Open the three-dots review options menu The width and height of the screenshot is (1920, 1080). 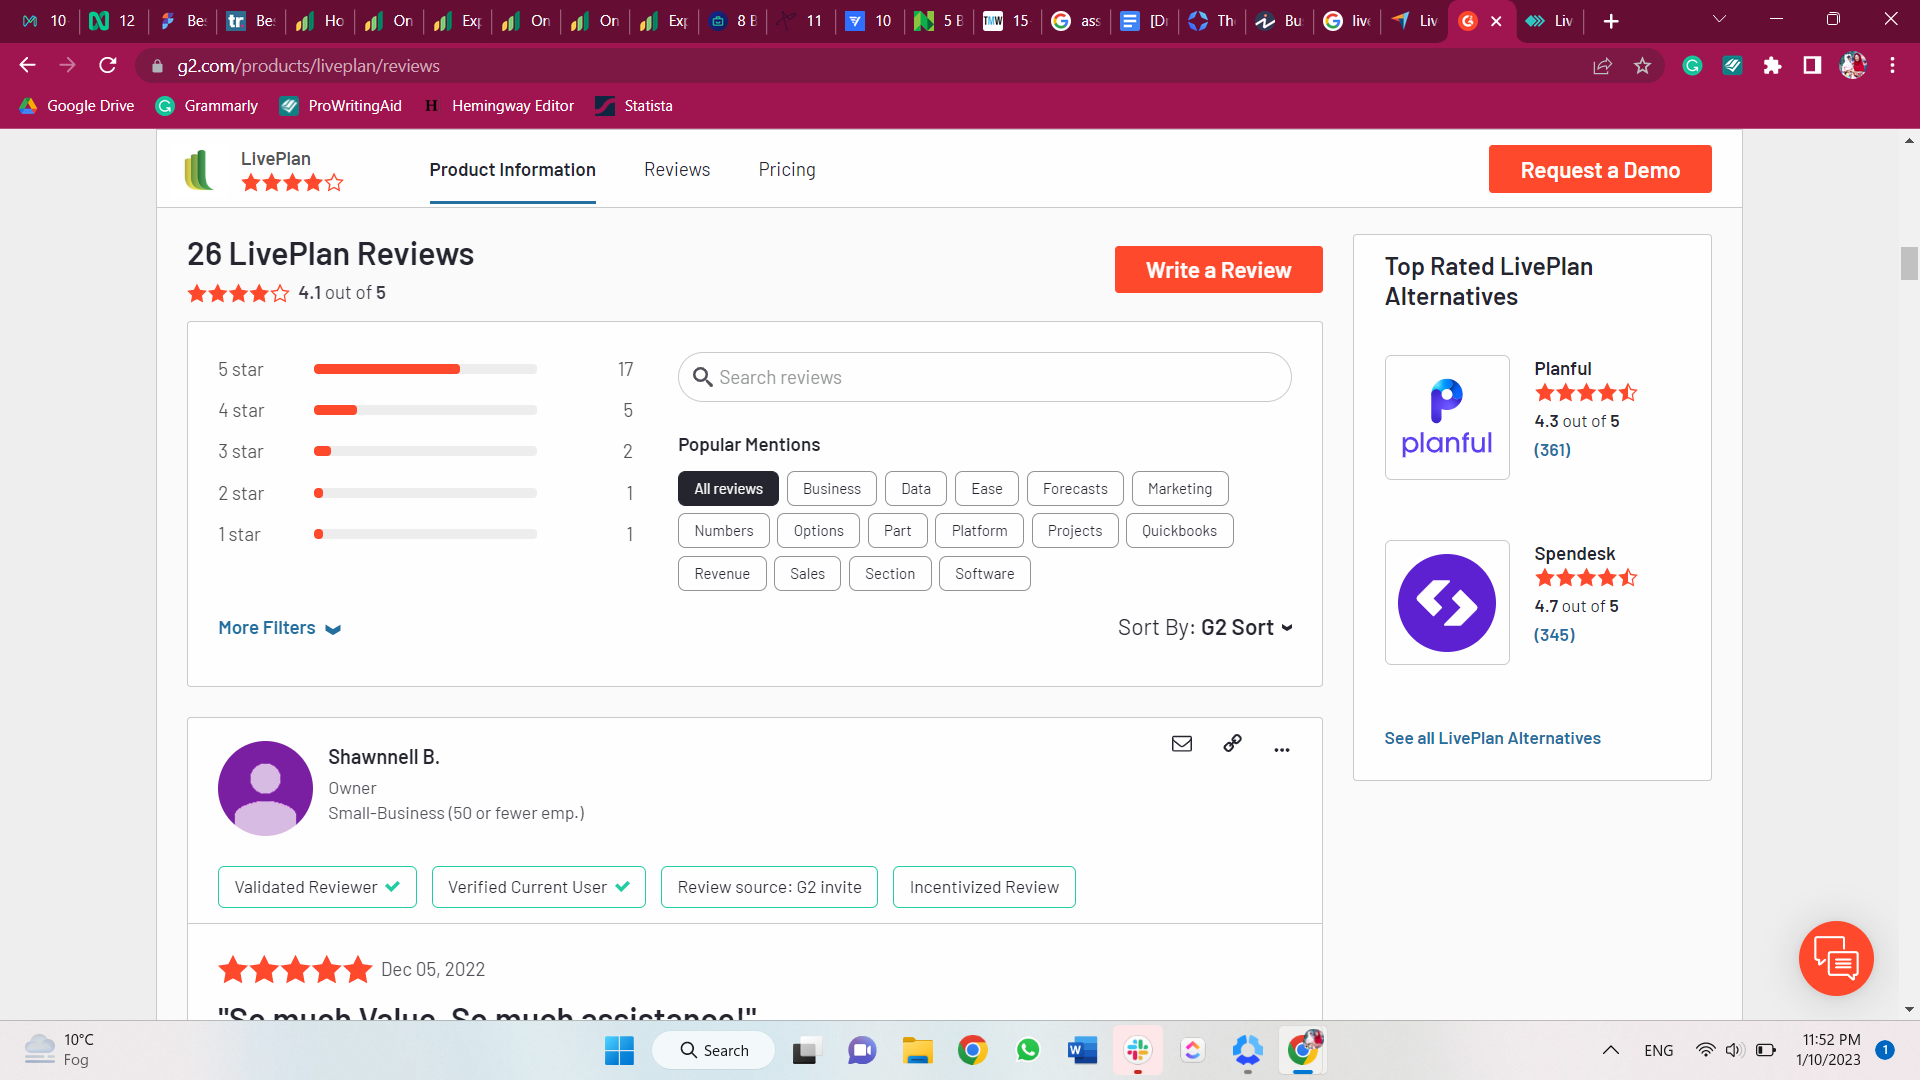(x=1282, y=748)
